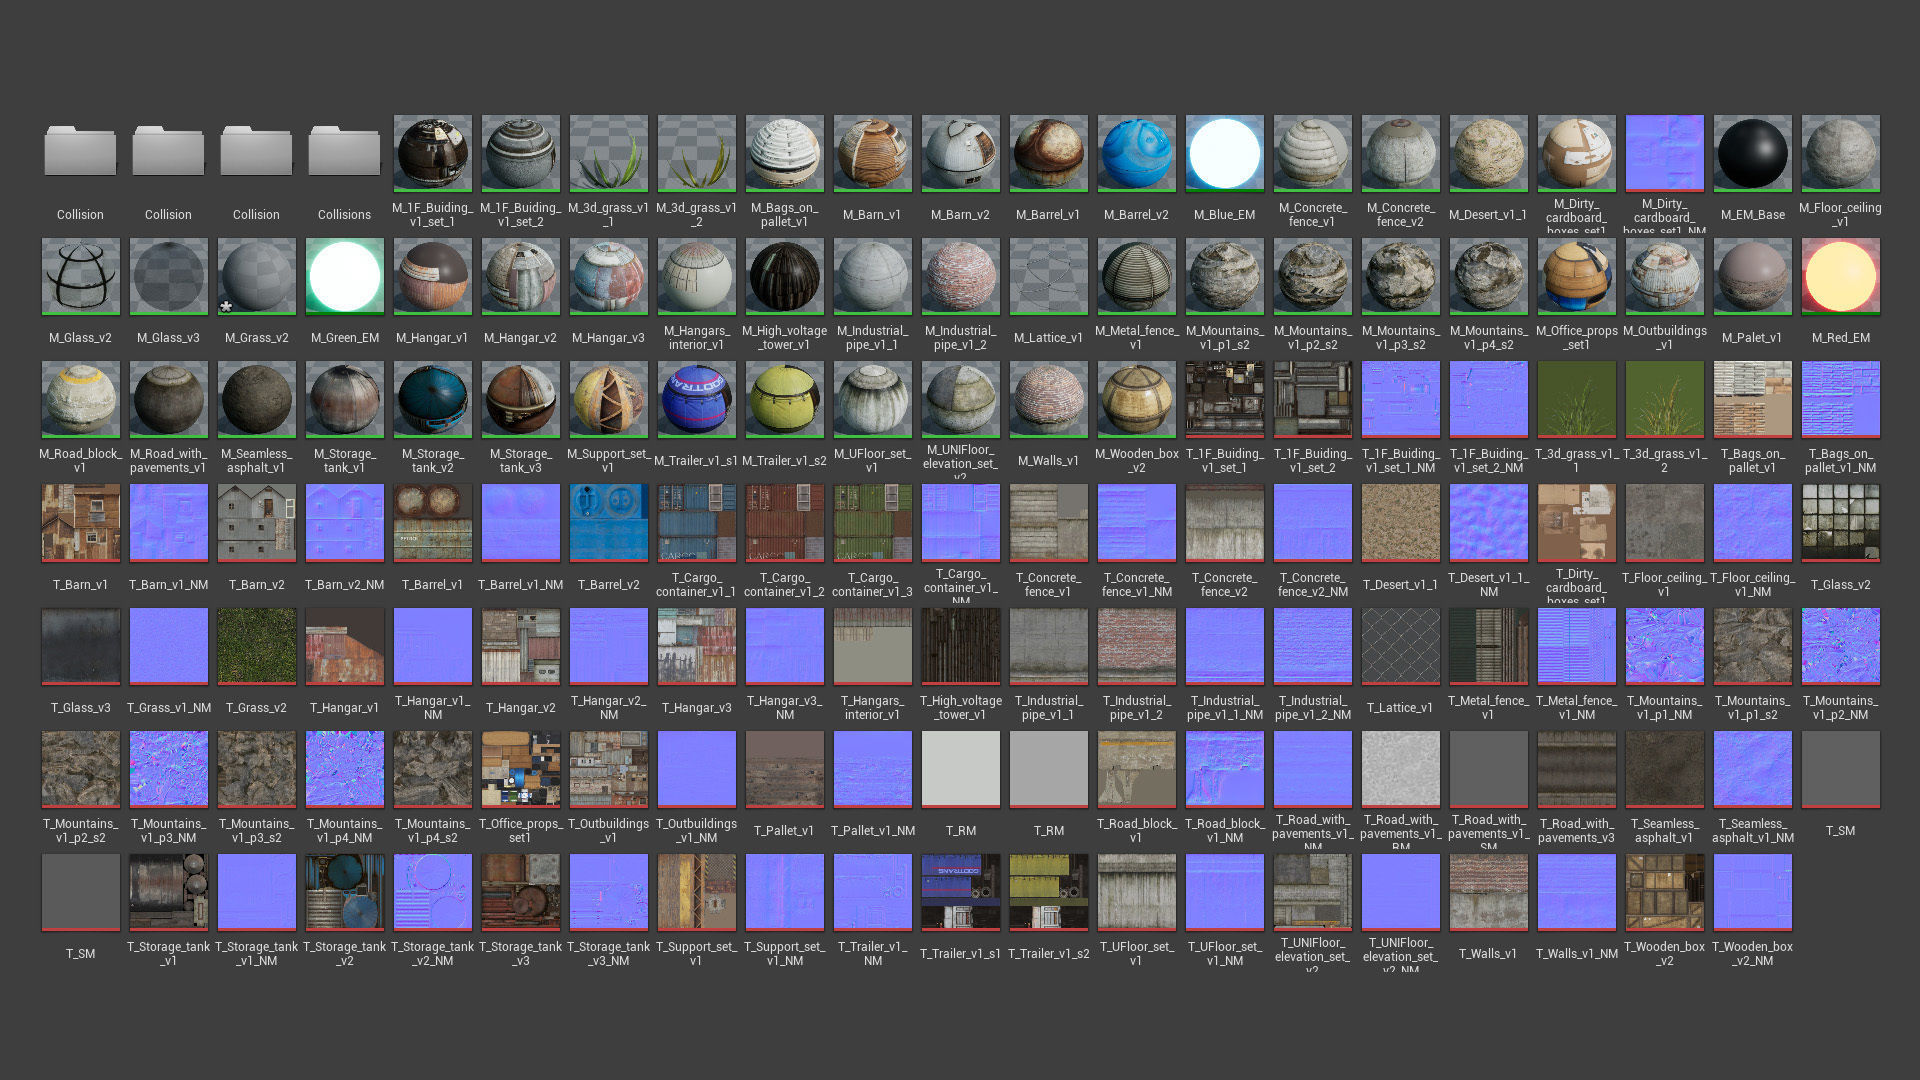The width and height of the screenshot is (1920, 1080).
Task: Select the T_Barn_v1 texture thumbnail
Action: pyautogui.click(x=80, y=522)
